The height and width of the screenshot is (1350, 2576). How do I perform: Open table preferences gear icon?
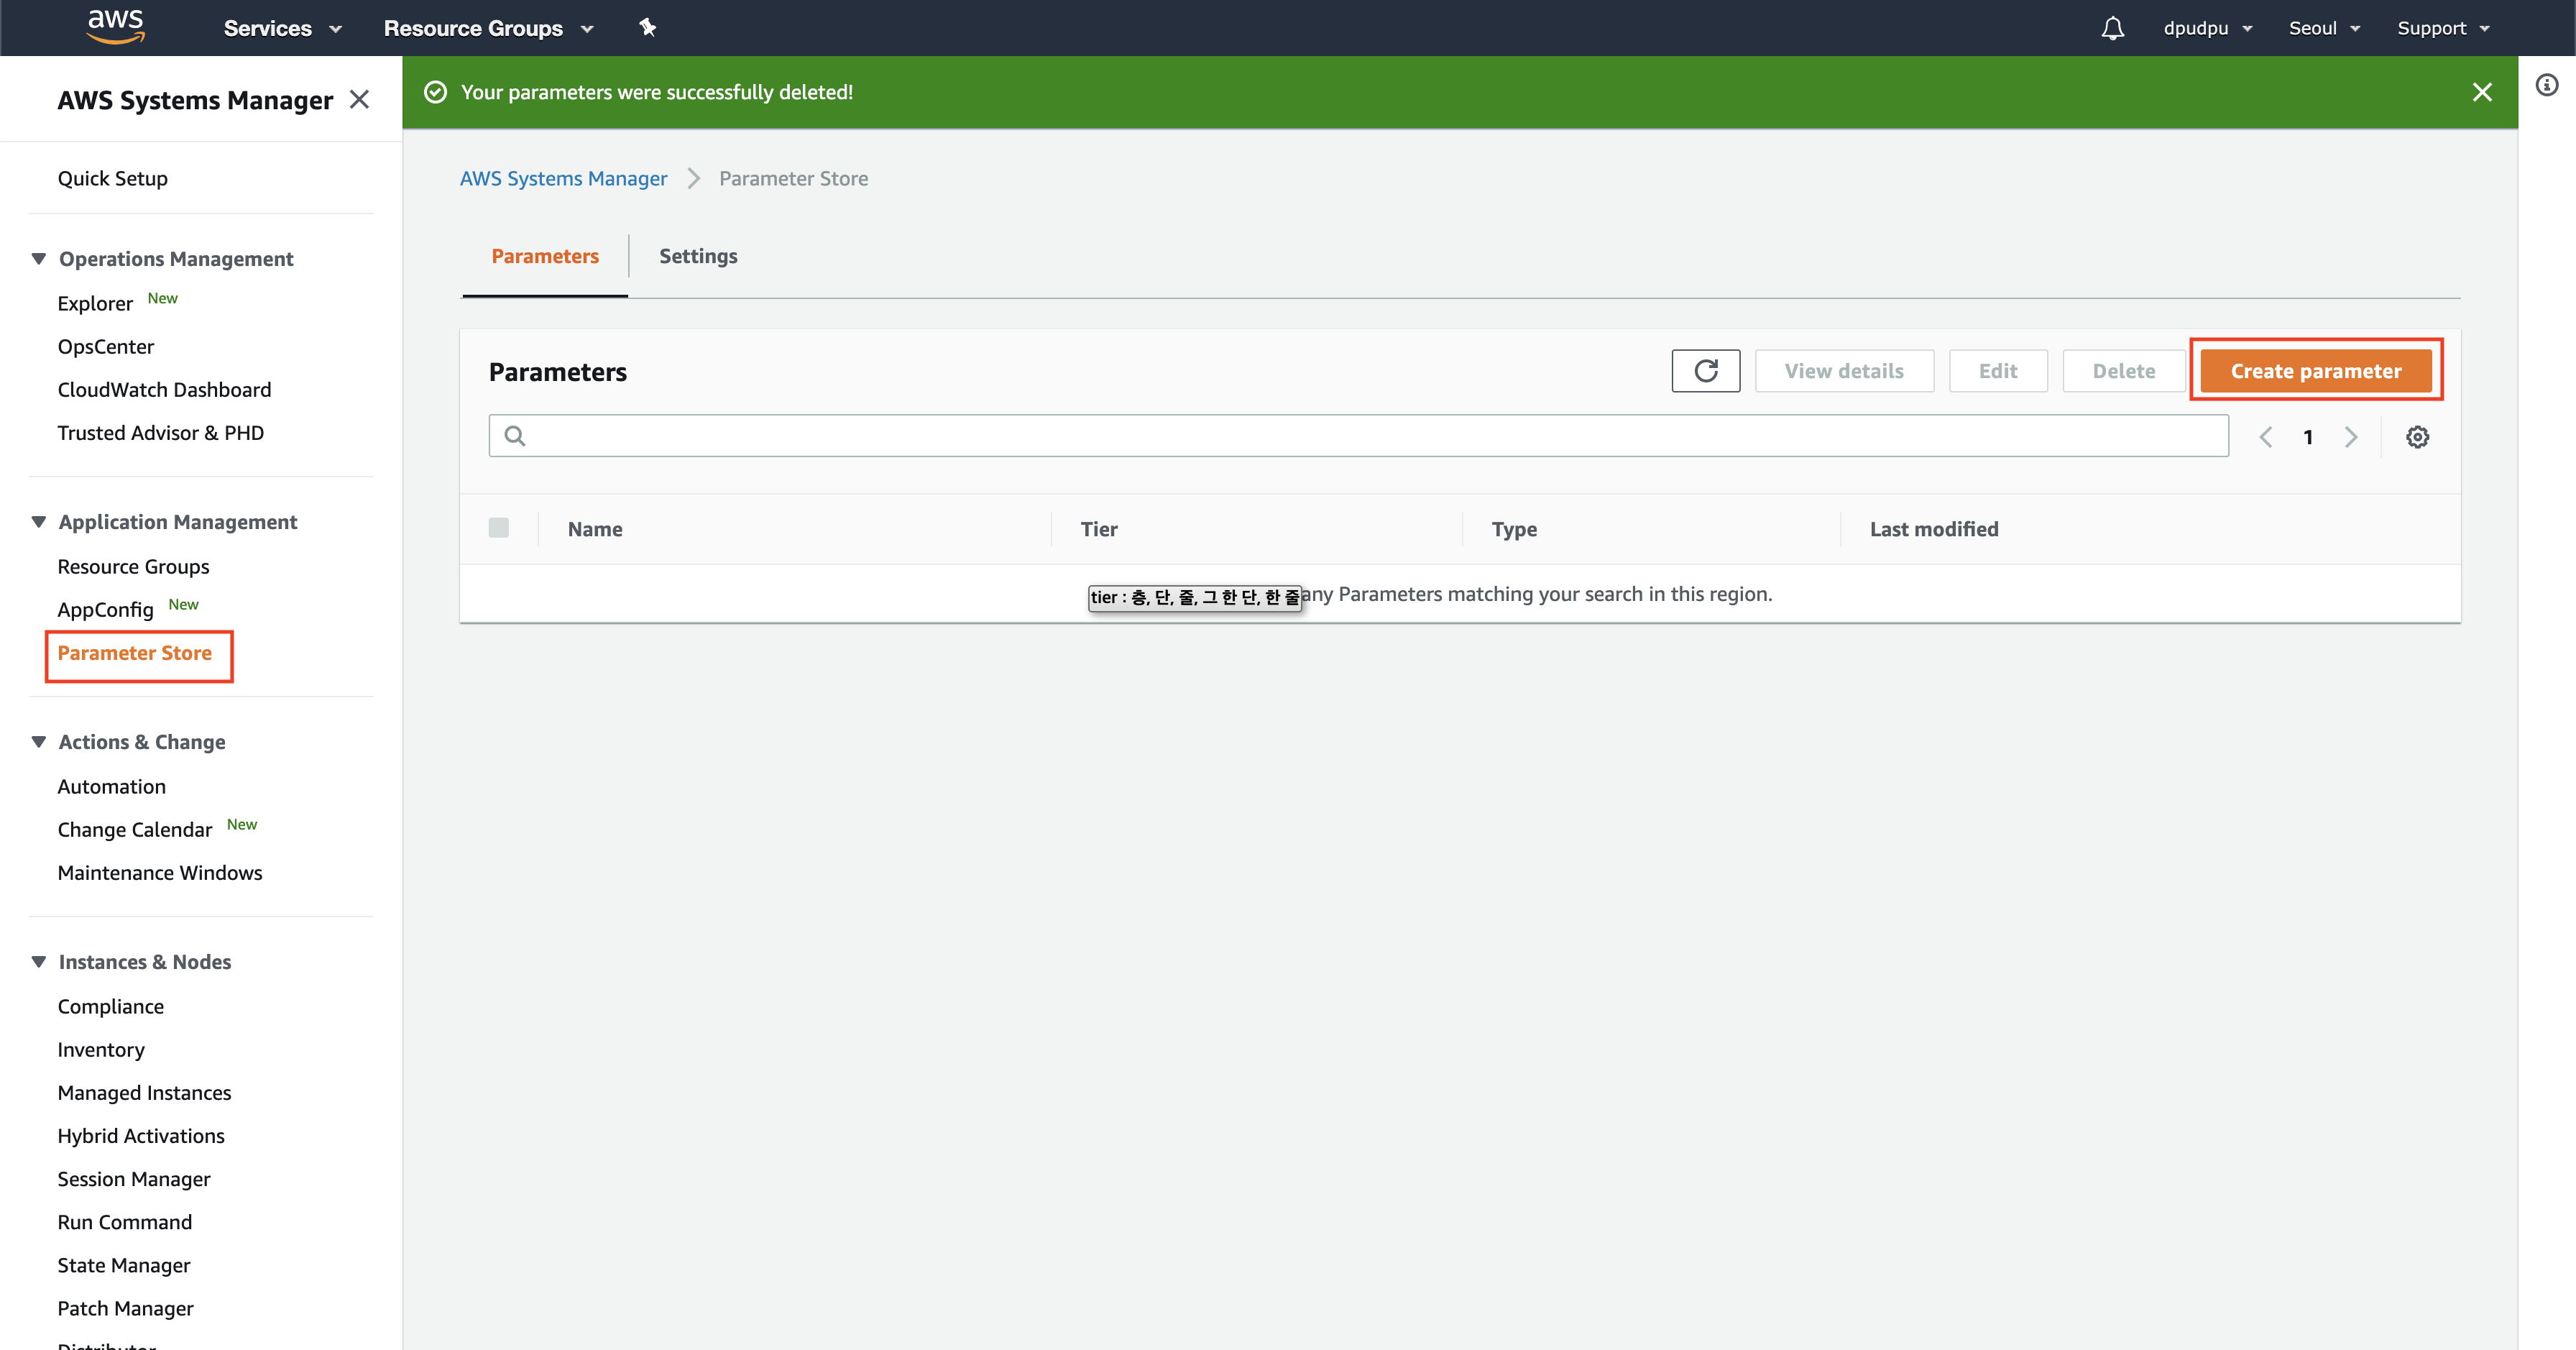[2417, 437]
